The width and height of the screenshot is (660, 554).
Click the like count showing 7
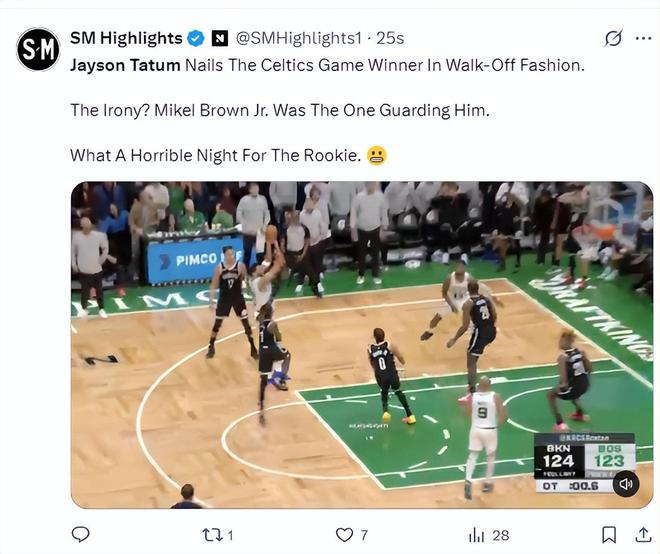pos(364,535)
